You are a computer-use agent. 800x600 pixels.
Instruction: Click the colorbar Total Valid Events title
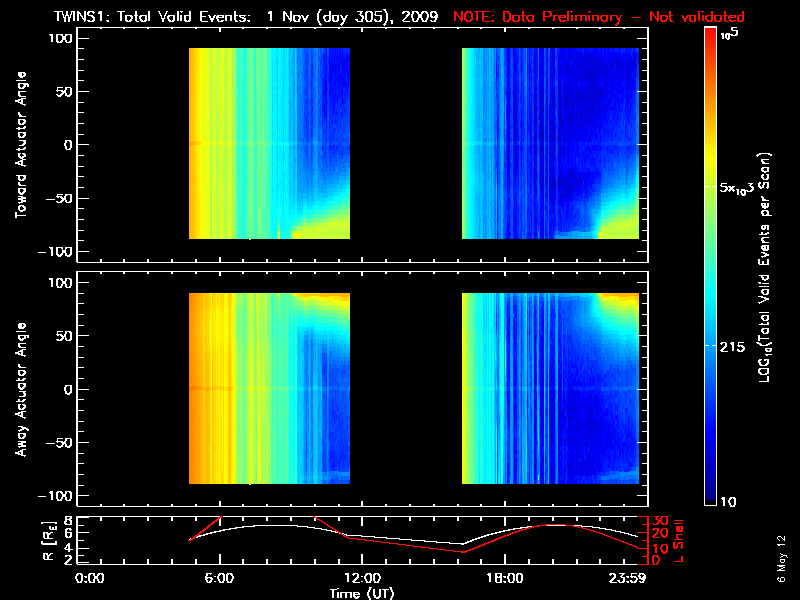764,267
